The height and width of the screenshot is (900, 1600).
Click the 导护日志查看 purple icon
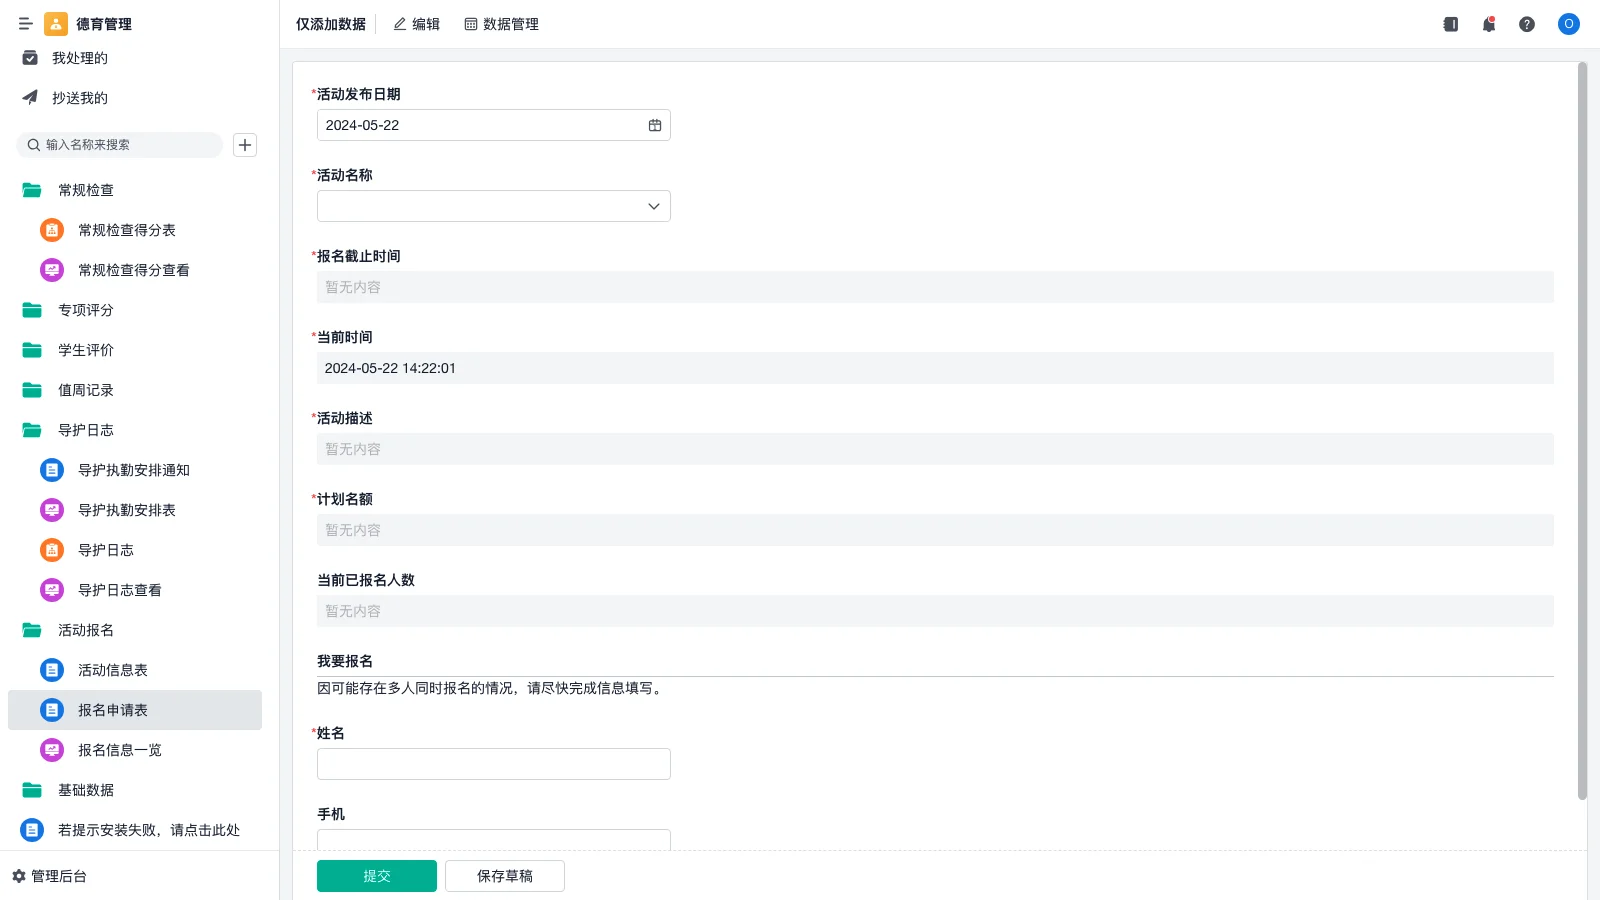(52, 590)
